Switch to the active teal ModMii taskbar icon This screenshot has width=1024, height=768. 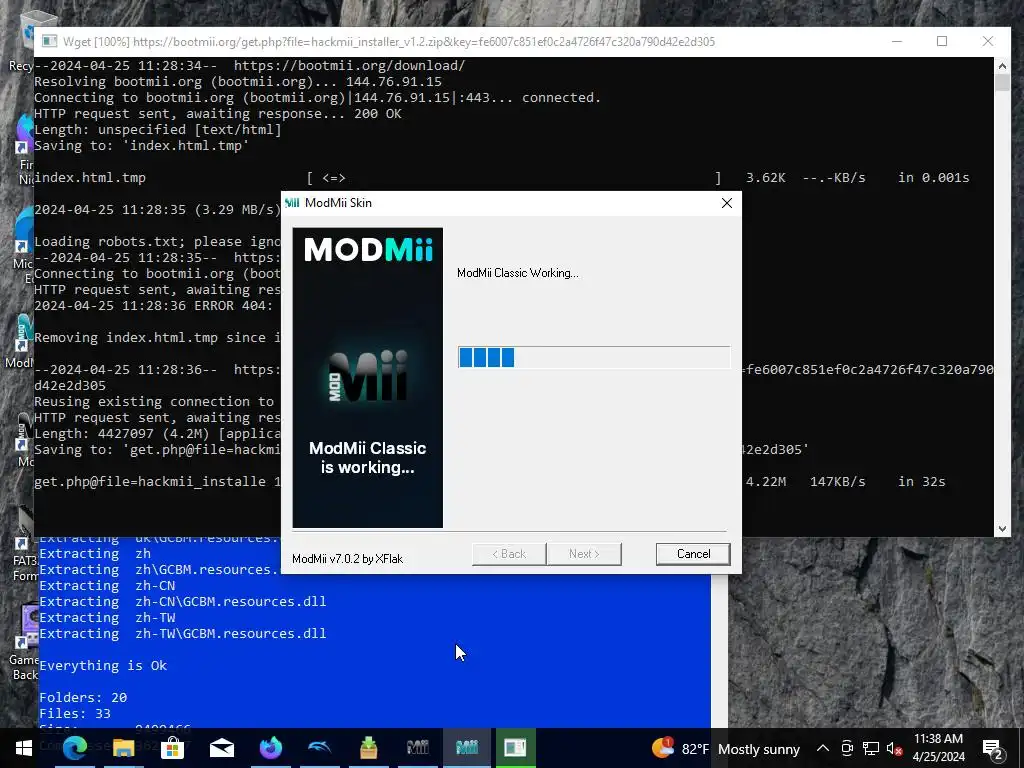pos(466,748)
